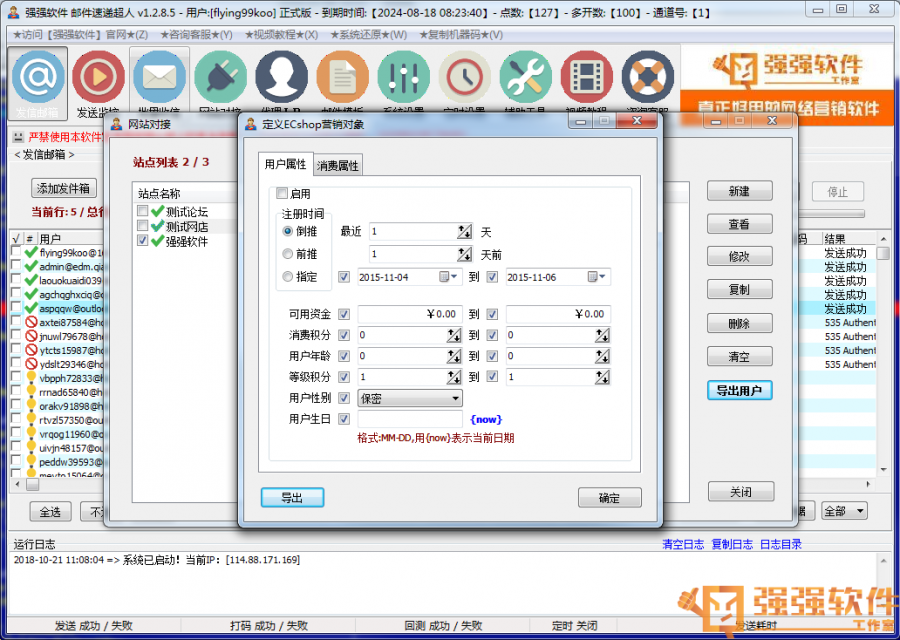The height and width of the screenshot is (640, 900).
Task: Click the blue {now} placeholder link
Action: click(x=486, y=420)
